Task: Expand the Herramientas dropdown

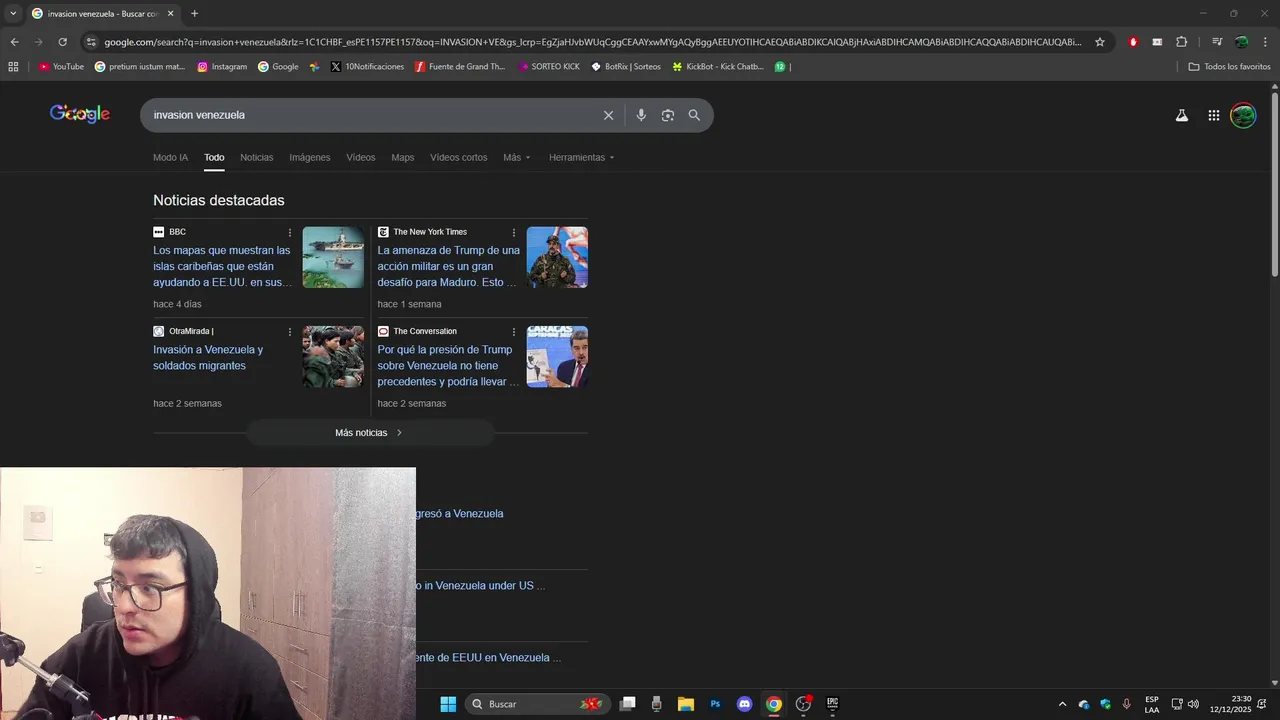Action: pyautogui.click(x=582, y=157)
